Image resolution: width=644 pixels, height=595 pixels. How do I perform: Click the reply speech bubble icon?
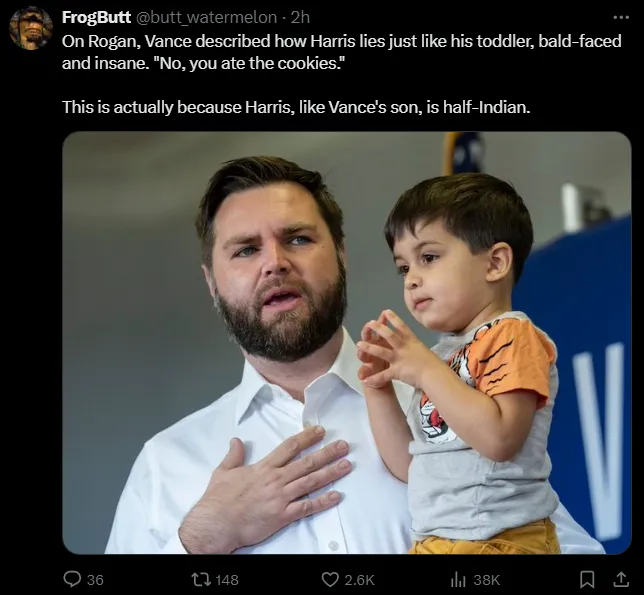click(71, 579)
